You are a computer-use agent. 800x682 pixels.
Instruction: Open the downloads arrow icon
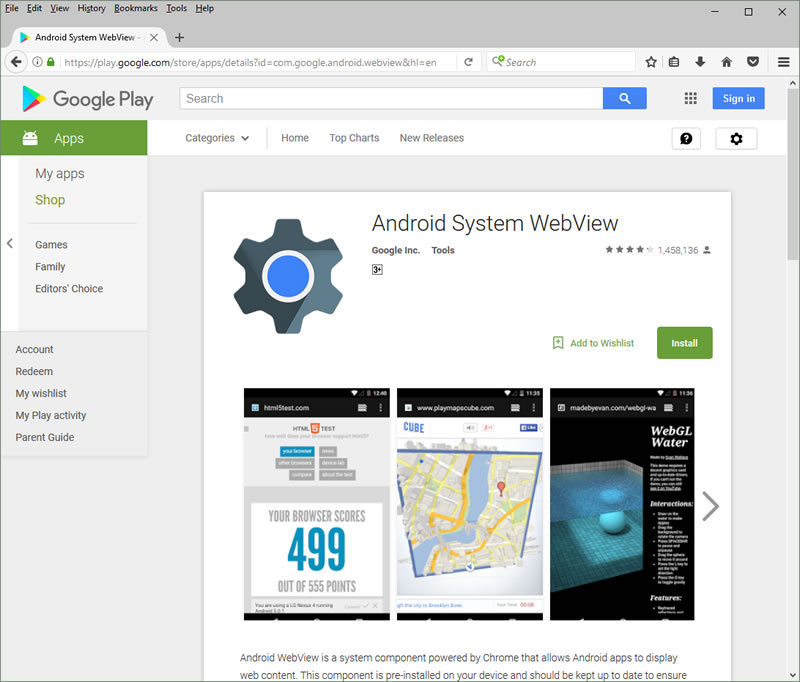tap(700, 62)
